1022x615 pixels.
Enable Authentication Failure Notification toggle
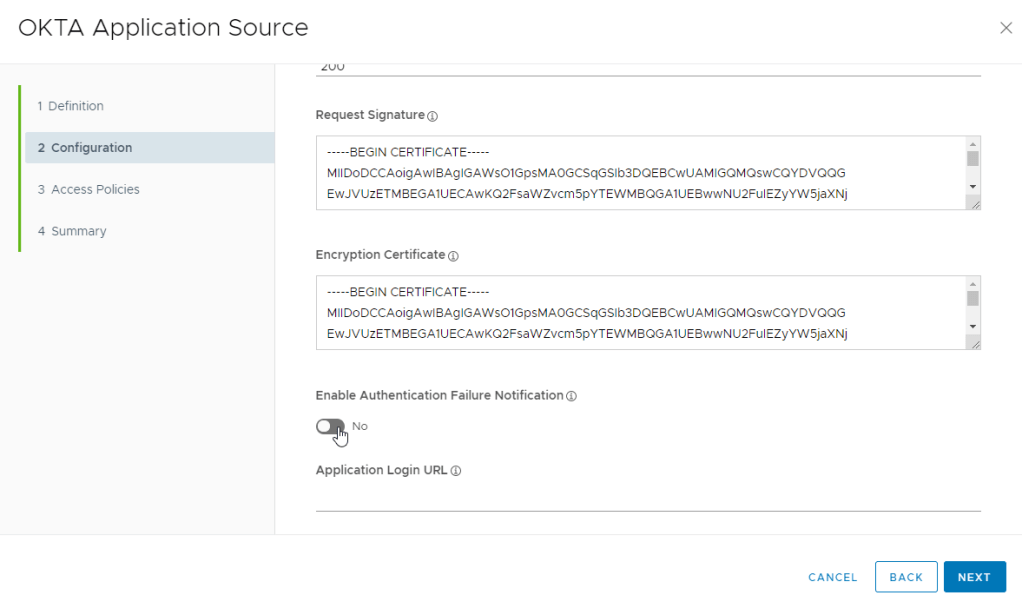330,427
